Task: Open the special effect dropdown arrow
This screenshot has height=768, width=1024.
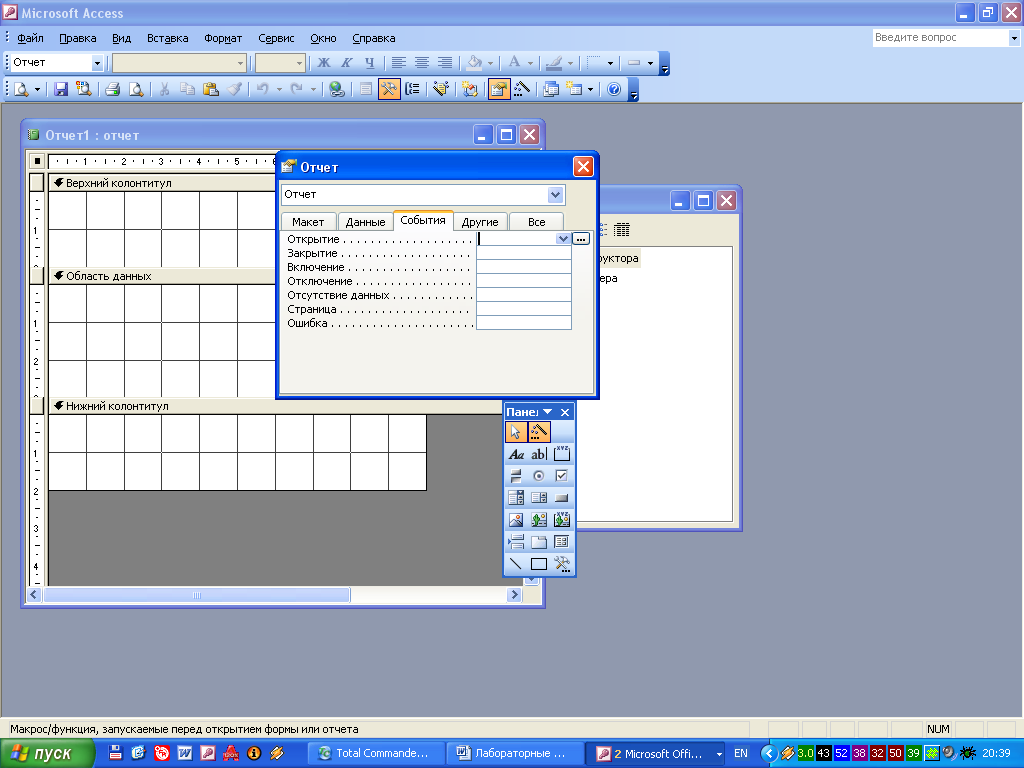Action: 650,63
